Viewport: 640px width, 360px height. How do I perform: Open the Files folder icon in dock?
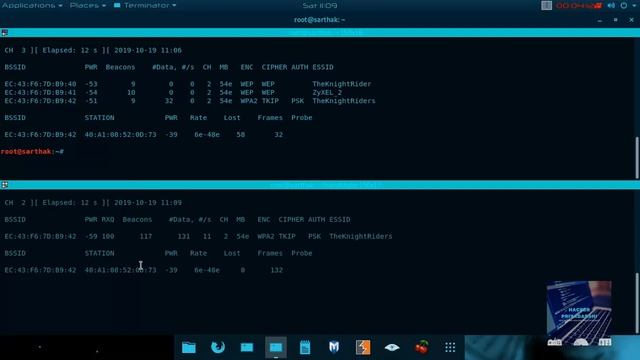click(189, 347)
